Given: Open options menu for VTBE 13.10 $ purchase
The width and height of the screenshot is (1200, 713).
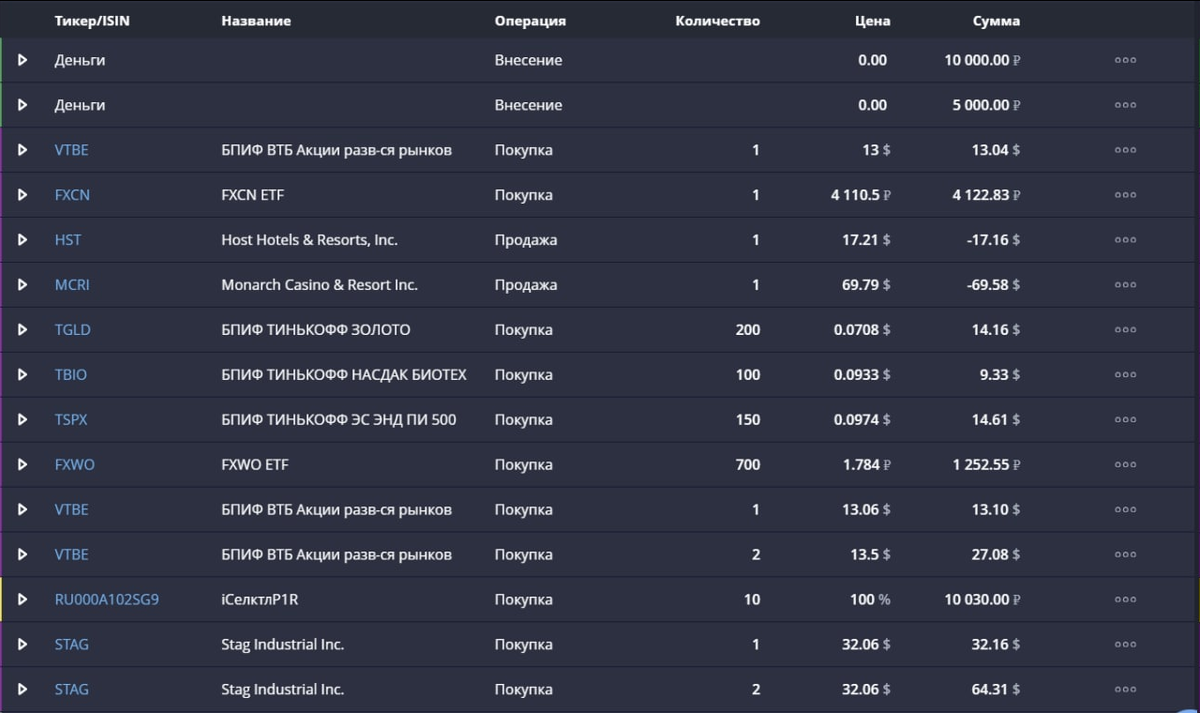Looking at the screenshot, I should (1125, 510).
